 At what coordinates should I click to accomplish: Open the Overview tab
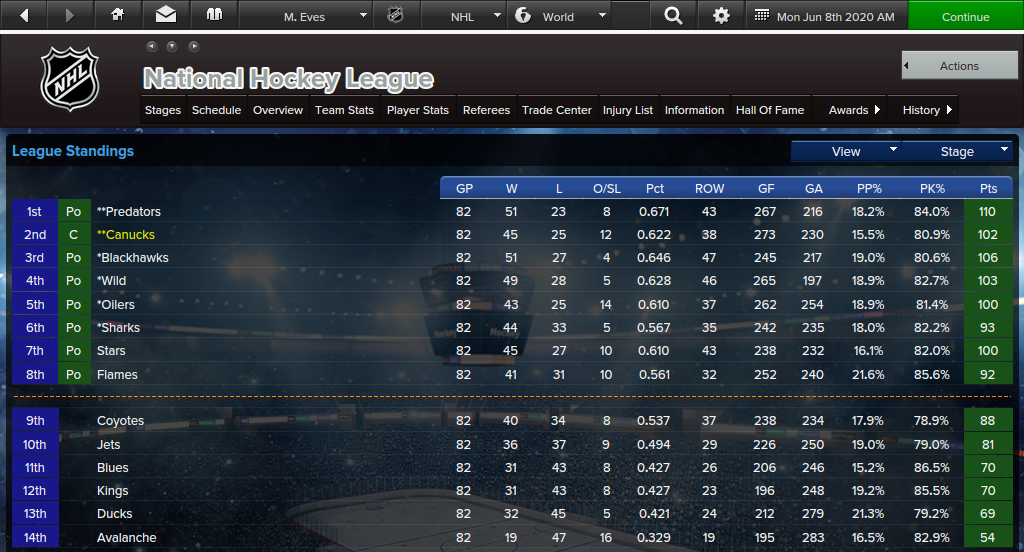278,110
